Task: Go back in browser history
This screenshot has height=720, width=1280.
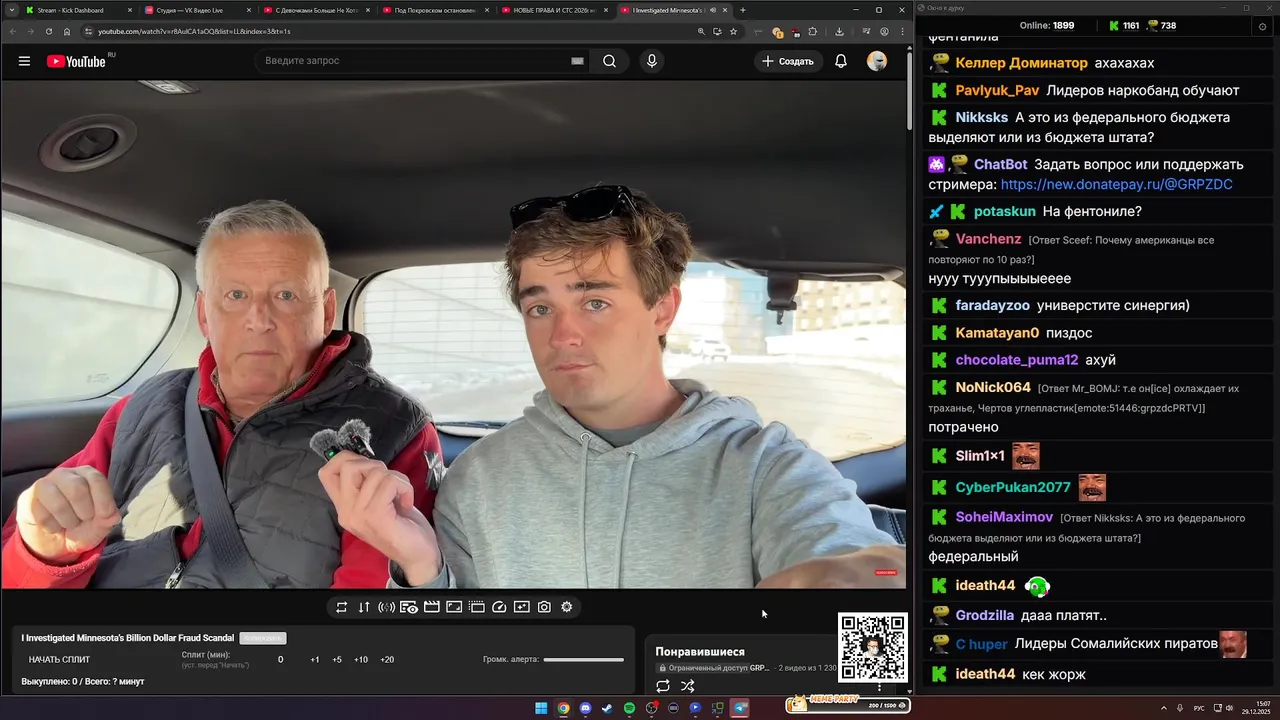Action: click(x=13, y=31)
